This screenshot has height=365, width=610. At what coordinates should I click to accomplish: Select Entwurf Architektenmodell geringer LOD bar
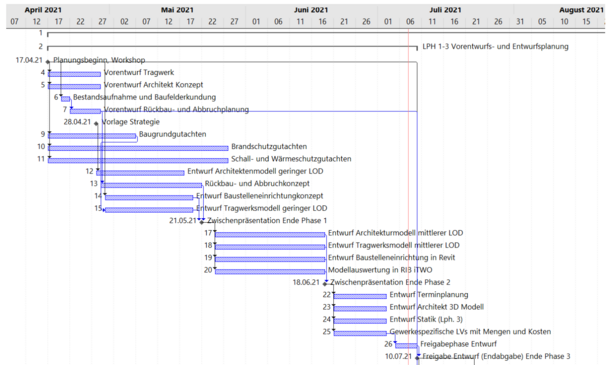click(x=140, y=173)
